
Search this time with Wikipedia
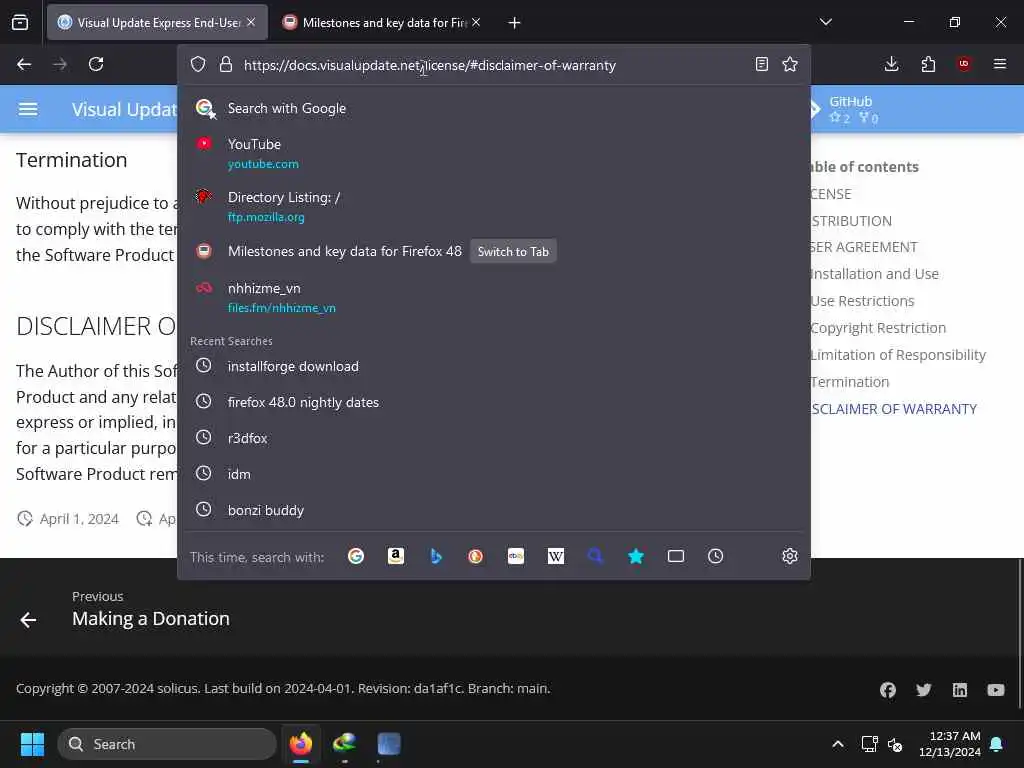click(x=556, y=556)
